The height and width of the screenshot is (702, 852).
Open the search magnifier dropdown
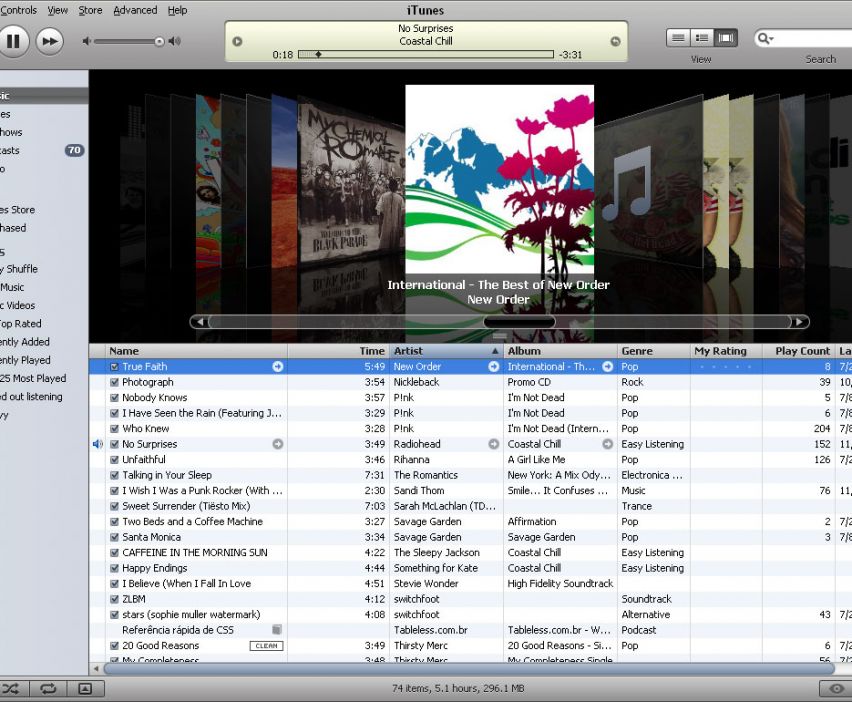pyautogui.click(x=766, y=39)
